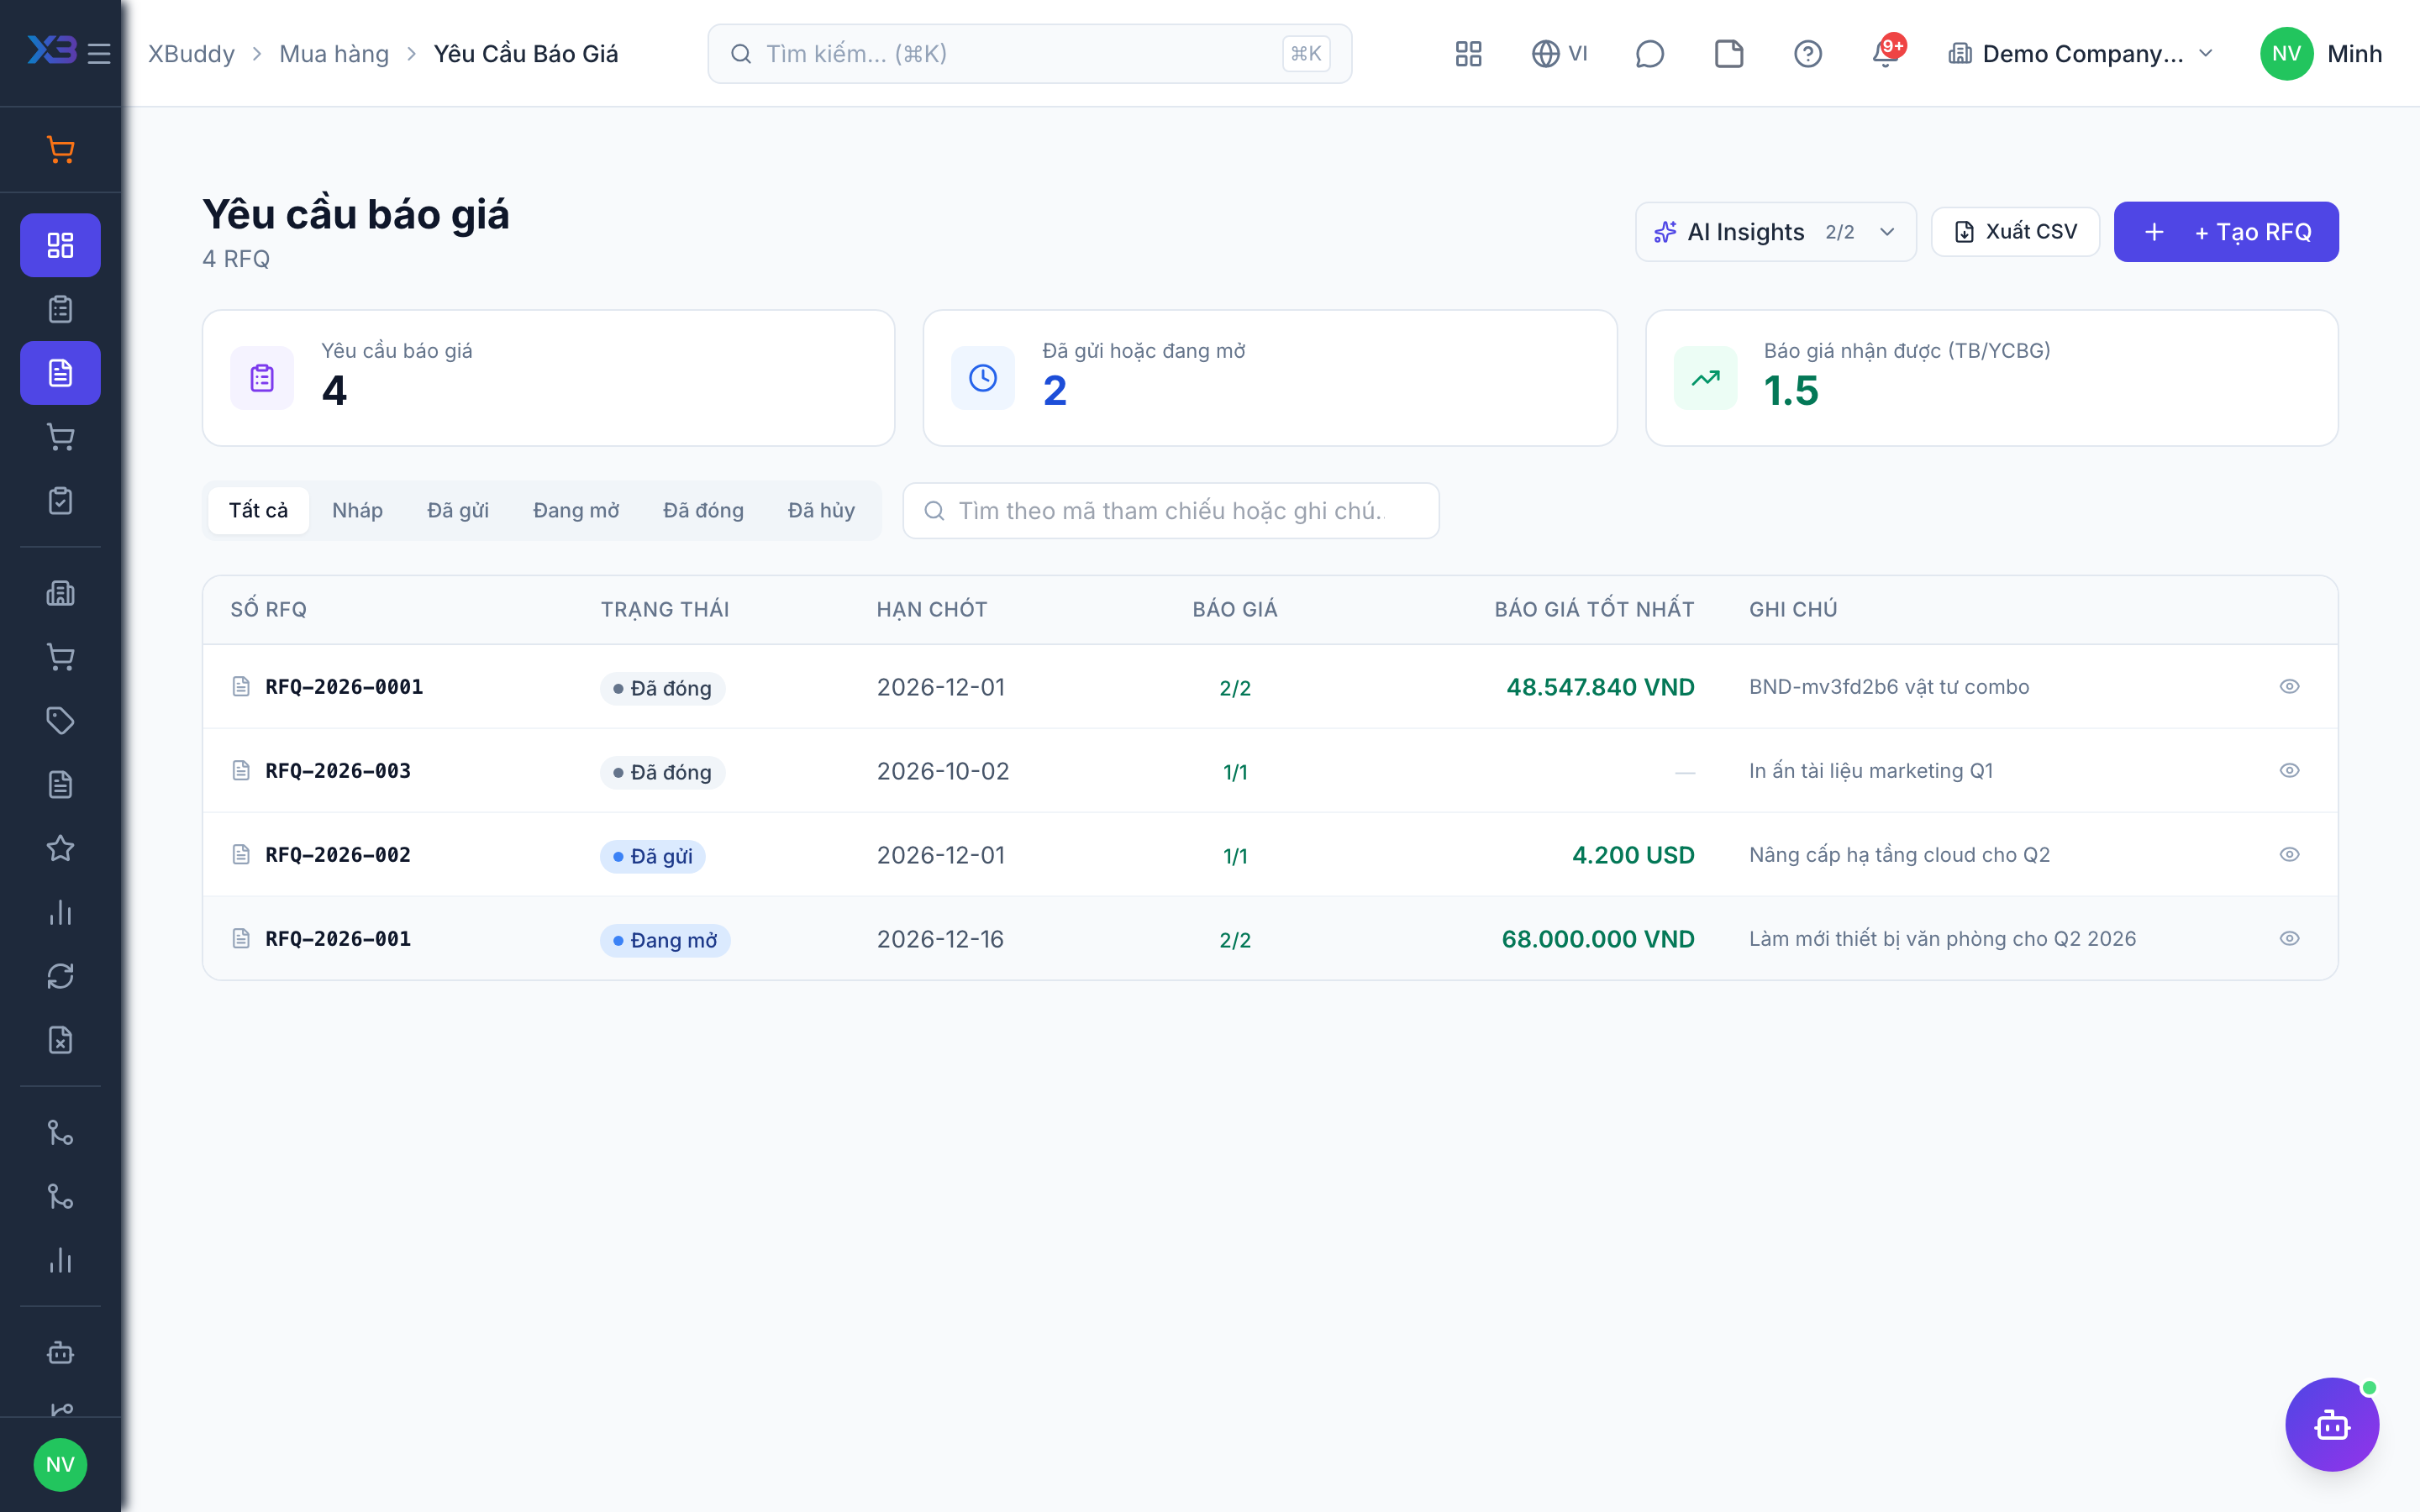Click the Tạo RFQ button

2226,232
